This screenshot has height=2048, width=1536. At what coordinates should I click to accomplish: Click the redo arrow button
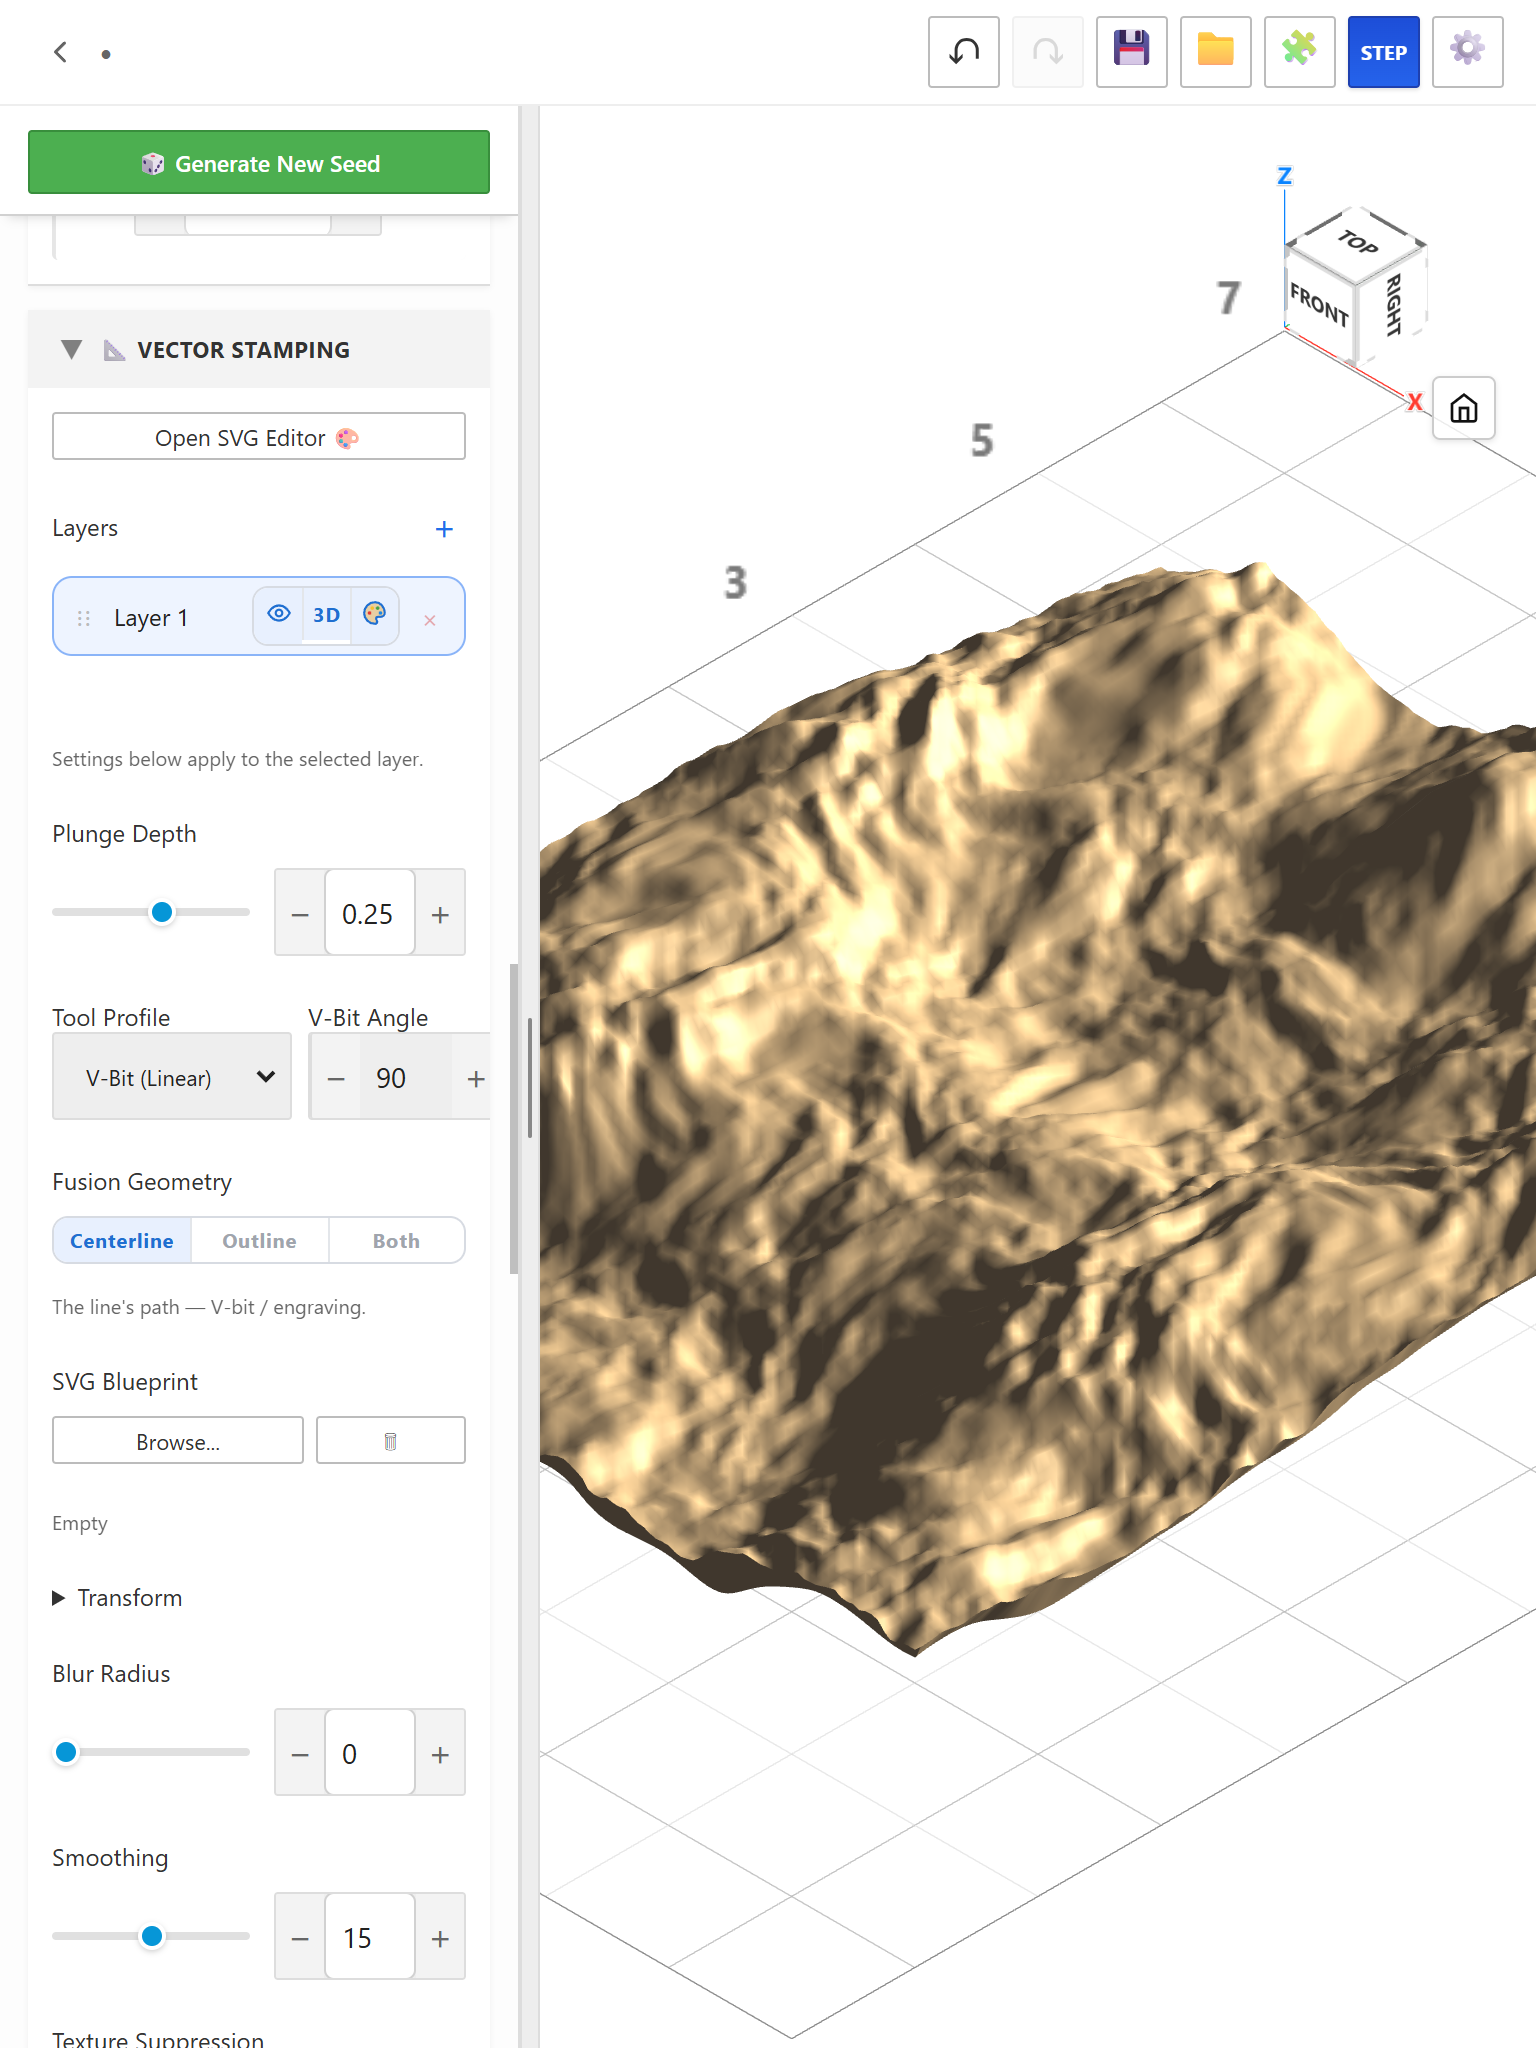pyautogui.click(x=1047, y=52)
